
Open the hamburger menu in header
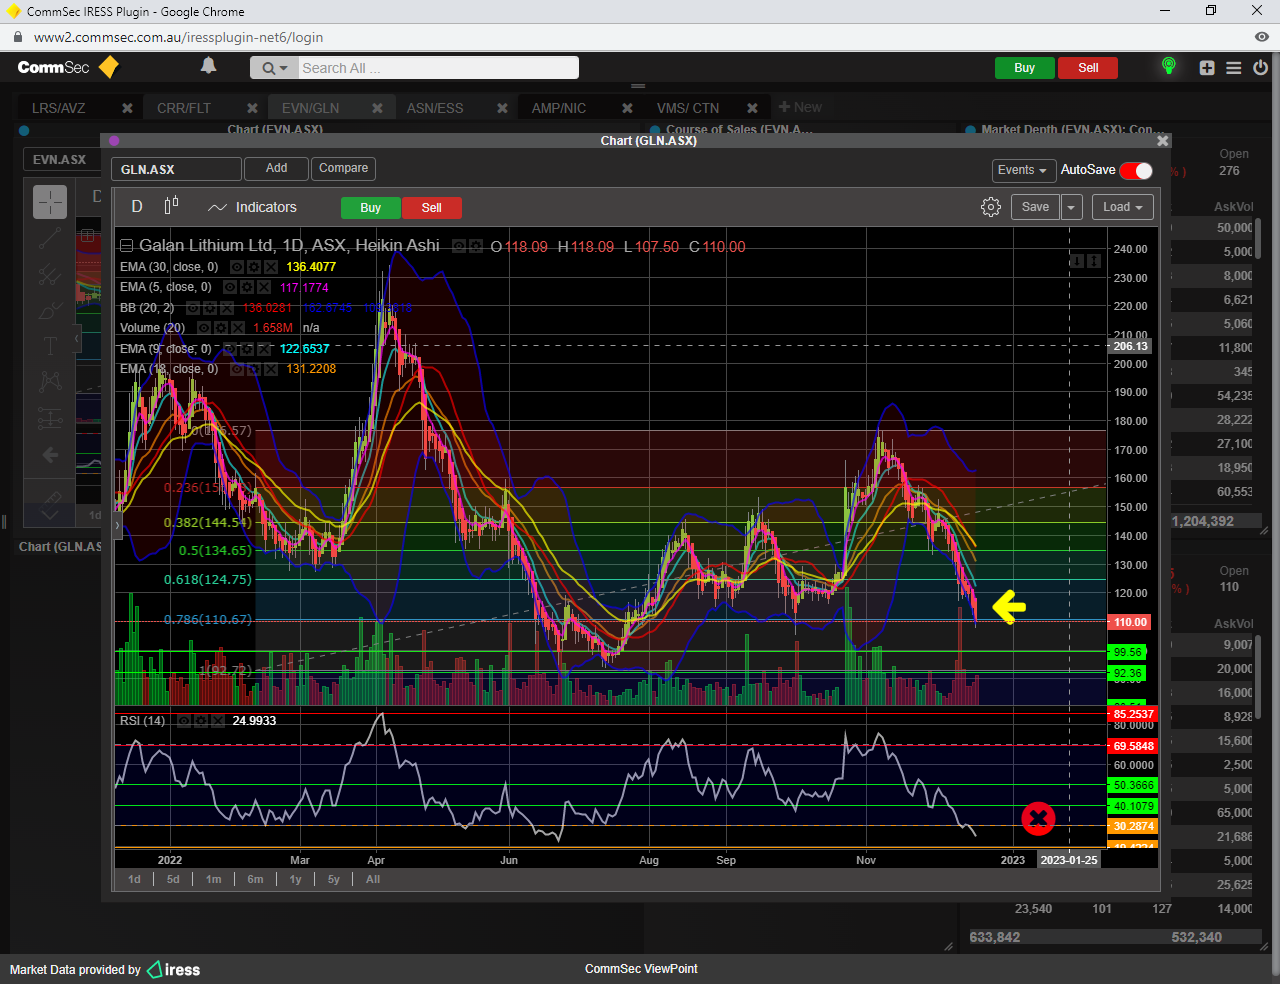(1234, 68)
